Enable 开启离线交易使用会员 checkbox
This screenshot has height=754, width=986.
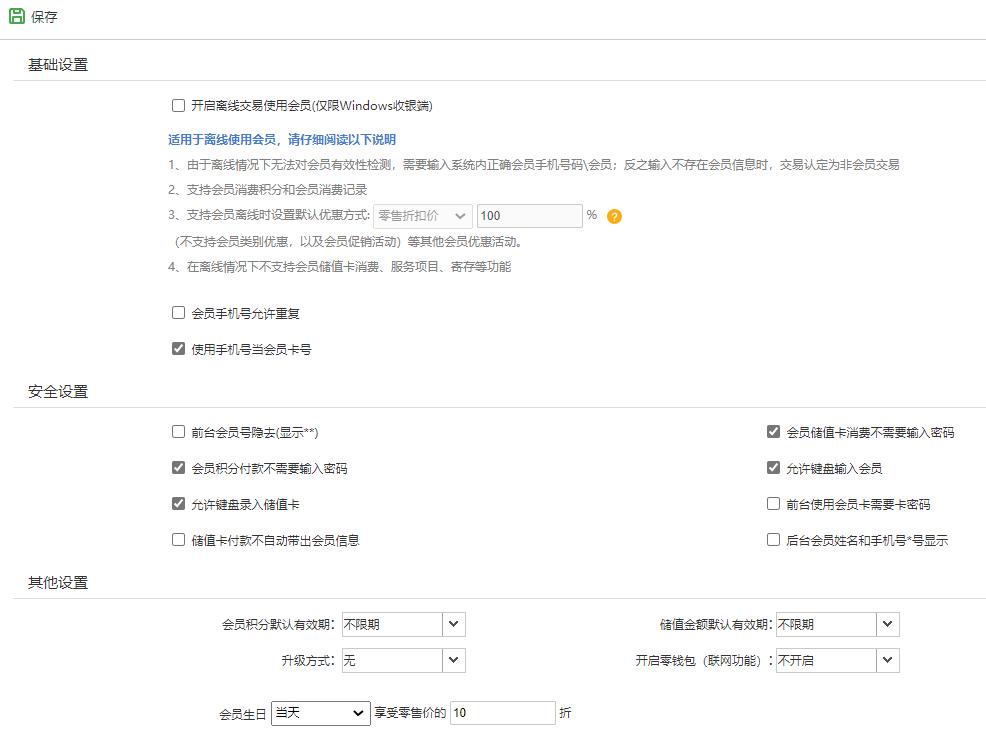178,105
